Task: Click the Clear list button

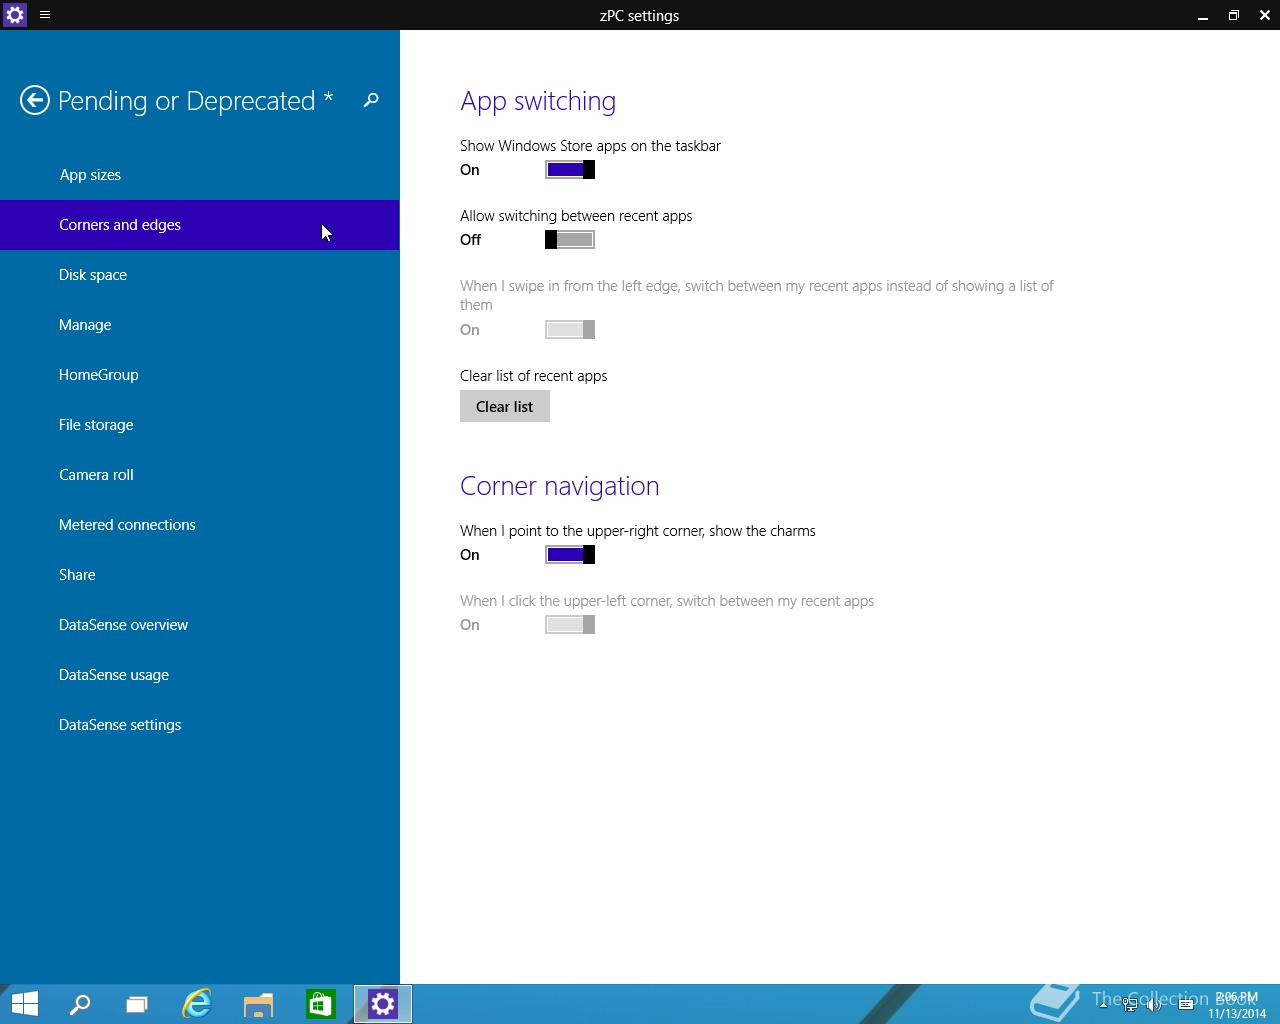Action: [x=505, y=406]
